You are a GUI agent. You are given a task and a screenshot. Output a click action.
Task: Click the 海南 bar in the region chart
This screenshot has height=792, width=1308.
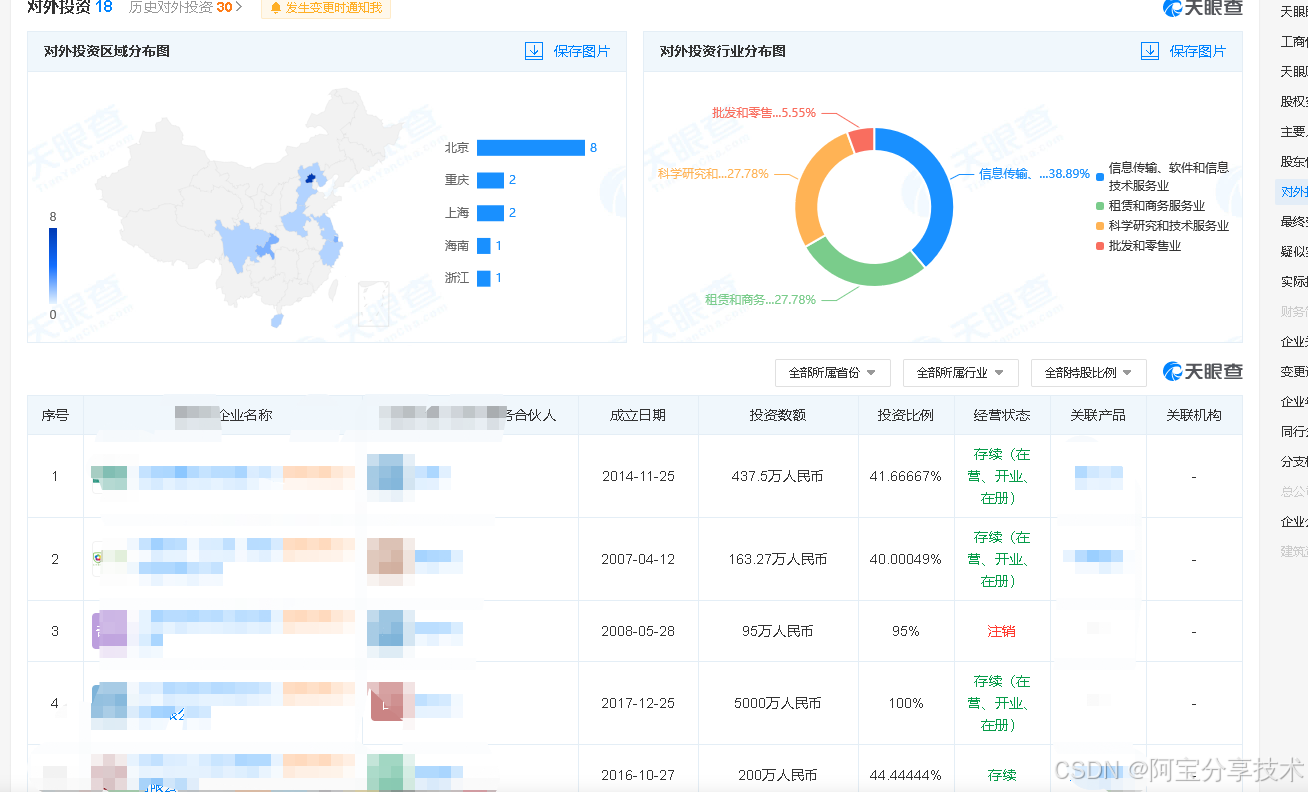tap(484, 246)
